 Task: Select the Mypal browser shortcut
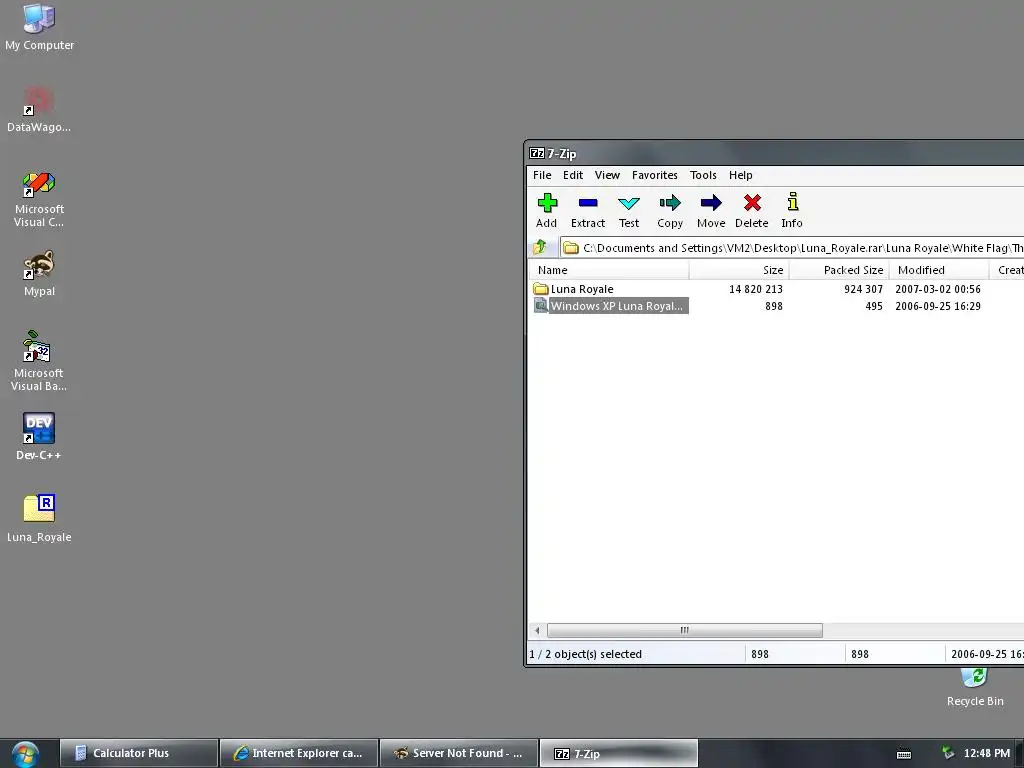pos(39,274)
